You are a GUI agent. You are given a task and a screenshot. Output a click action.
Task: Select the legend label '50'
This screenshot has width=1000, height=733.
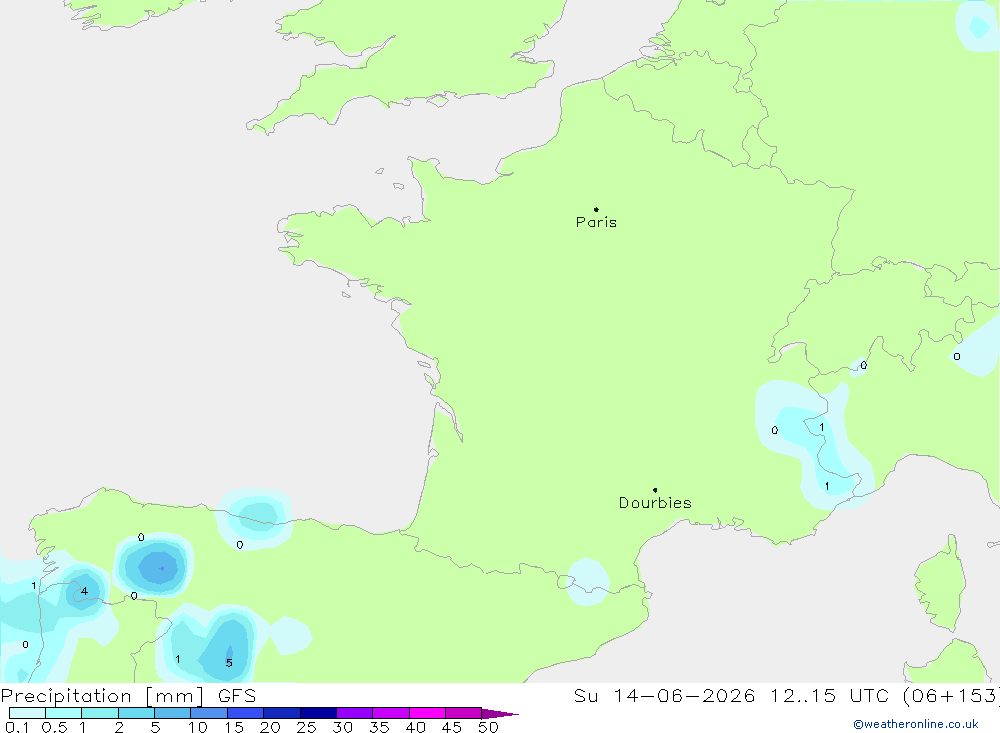[489, 727]
